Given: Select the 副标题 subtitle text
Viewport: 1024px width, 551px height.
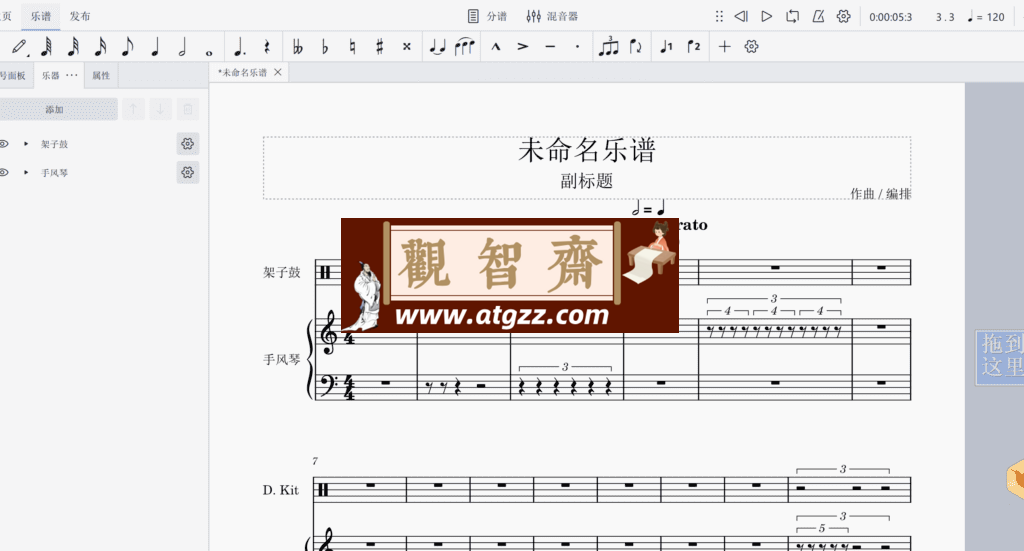Looking at the screenshot, I should [586, 181].
